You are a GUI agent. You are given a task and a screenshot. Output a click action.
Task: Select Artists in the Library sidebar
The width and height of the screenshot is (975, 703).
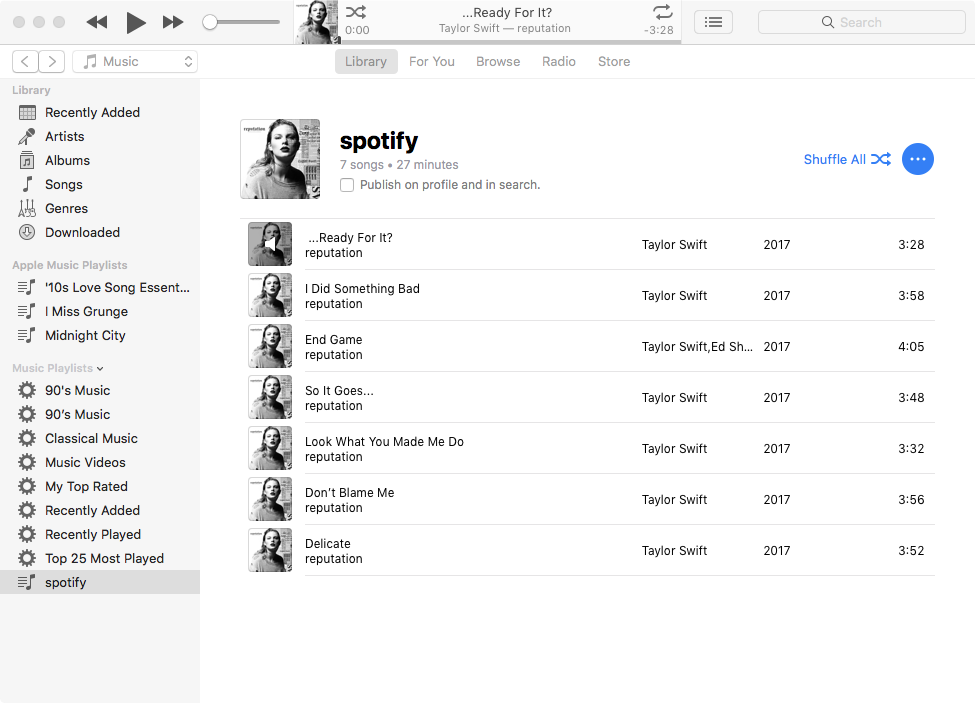pyautogui.click(x=64, y=136)
